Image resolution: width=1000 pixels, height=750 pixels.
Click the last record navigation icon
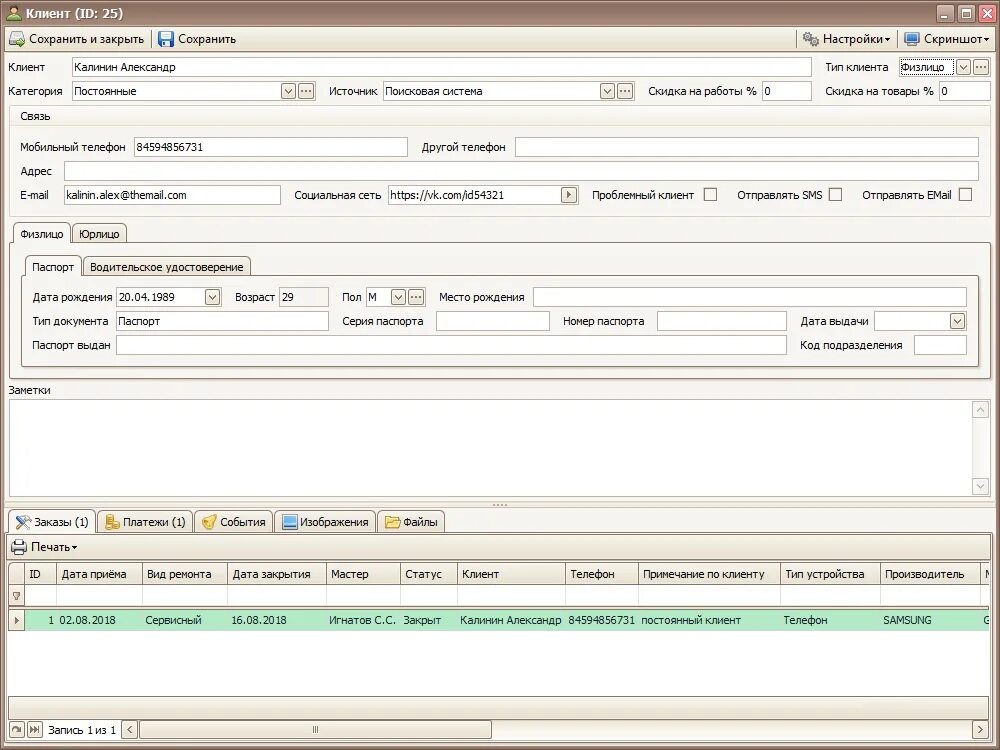(34, 729)
